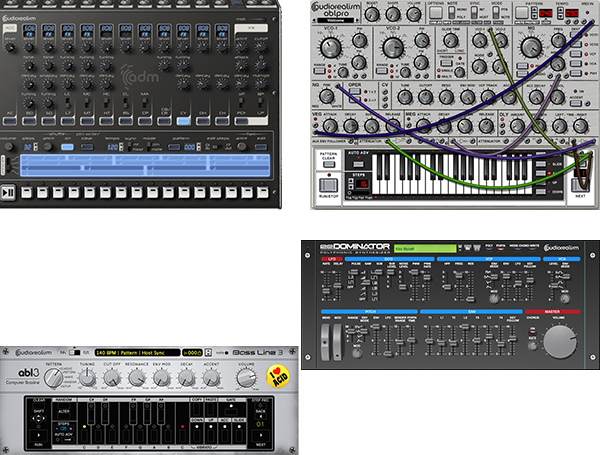Image resolution: width=600 pixels, height=455 pixels.
Task: Click the preset name display in Dominator
Action: [x=425, y=249]
